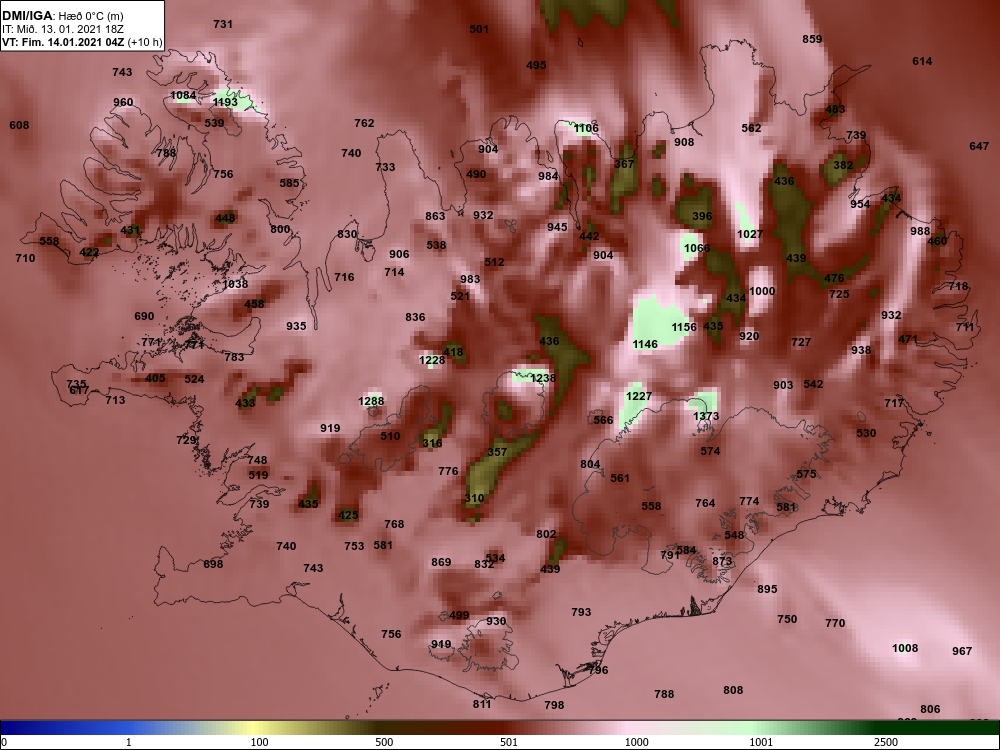Select the map value 405
The image size is (1000, 750).
(x=155, y=378)
